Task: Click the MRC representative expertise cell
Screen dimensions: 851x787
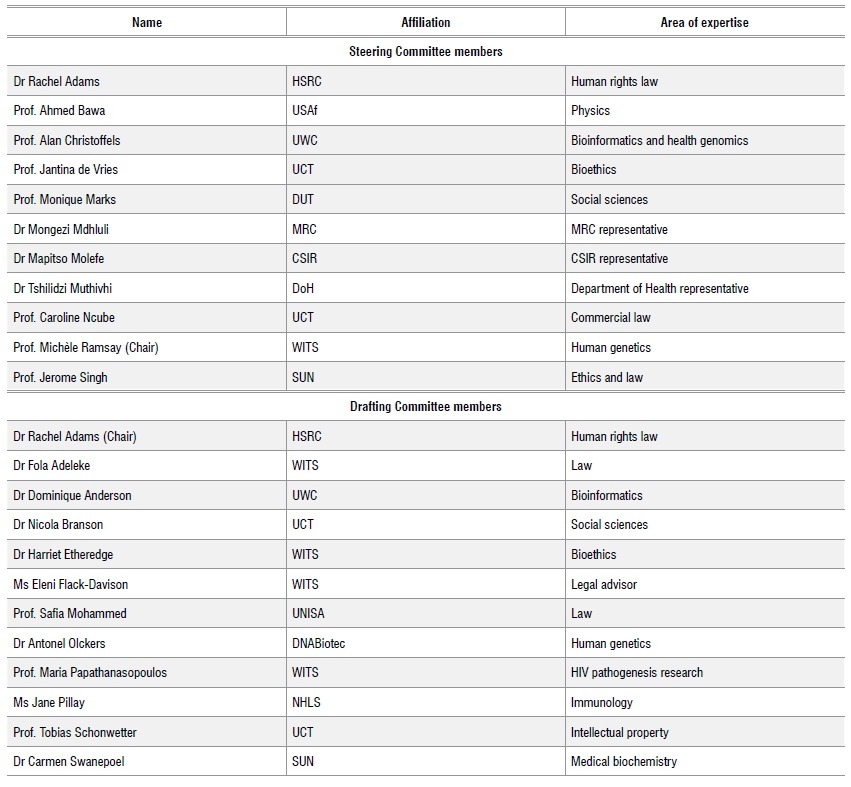Action: (619, 230)
